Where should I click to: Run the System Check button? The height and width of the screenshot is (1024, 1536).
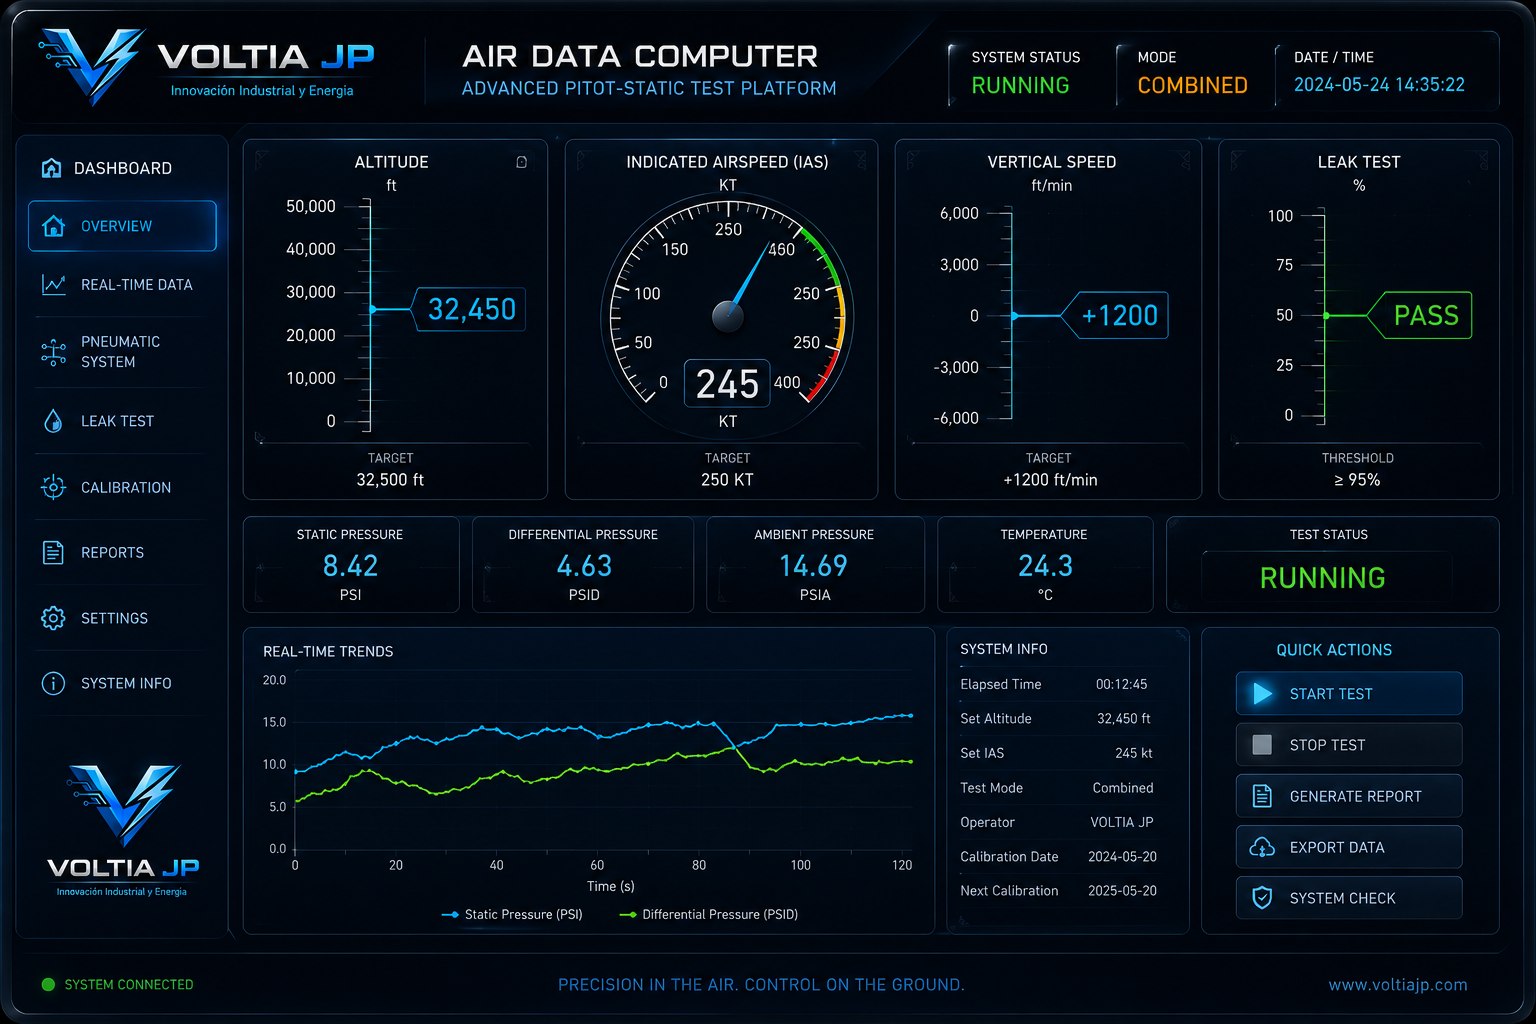click(x=1349, y=898)
